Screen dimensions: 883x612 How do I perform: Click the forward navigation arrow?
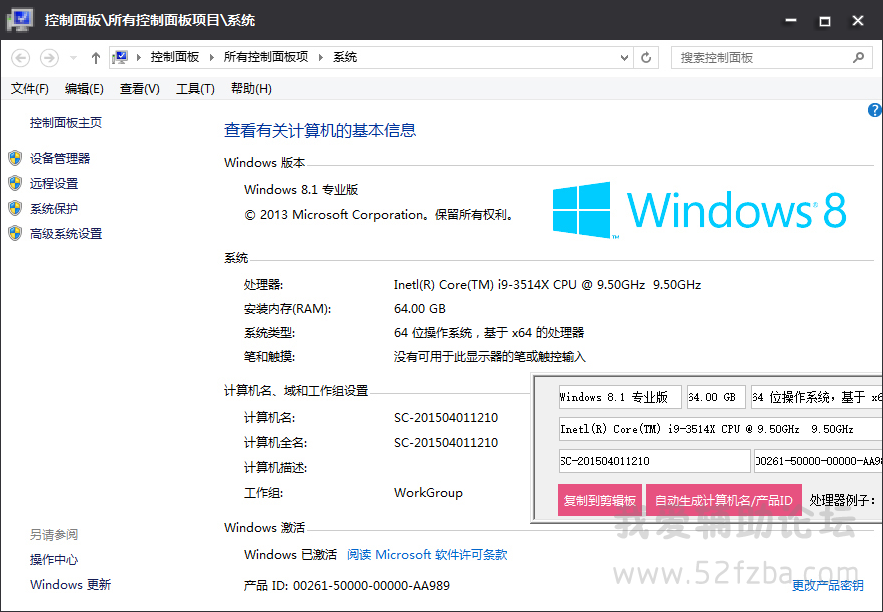(x=49, y=58)
